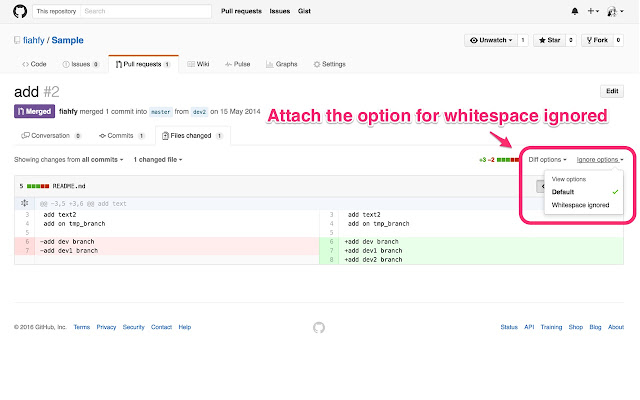Click the README.md file name
This screenshot has width=640, height=400.
pyautogui.click(x=69, y=186)
